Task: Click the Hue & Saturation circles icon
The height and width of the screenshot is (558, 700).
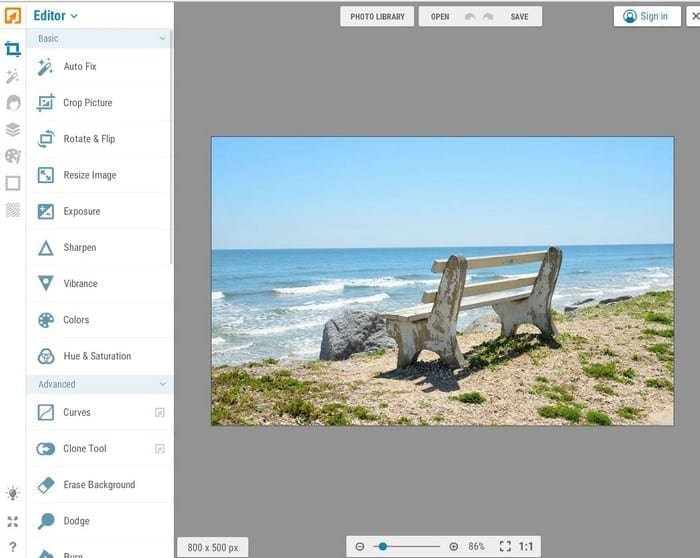Action: pyautogui.click(x=46, y=356)
